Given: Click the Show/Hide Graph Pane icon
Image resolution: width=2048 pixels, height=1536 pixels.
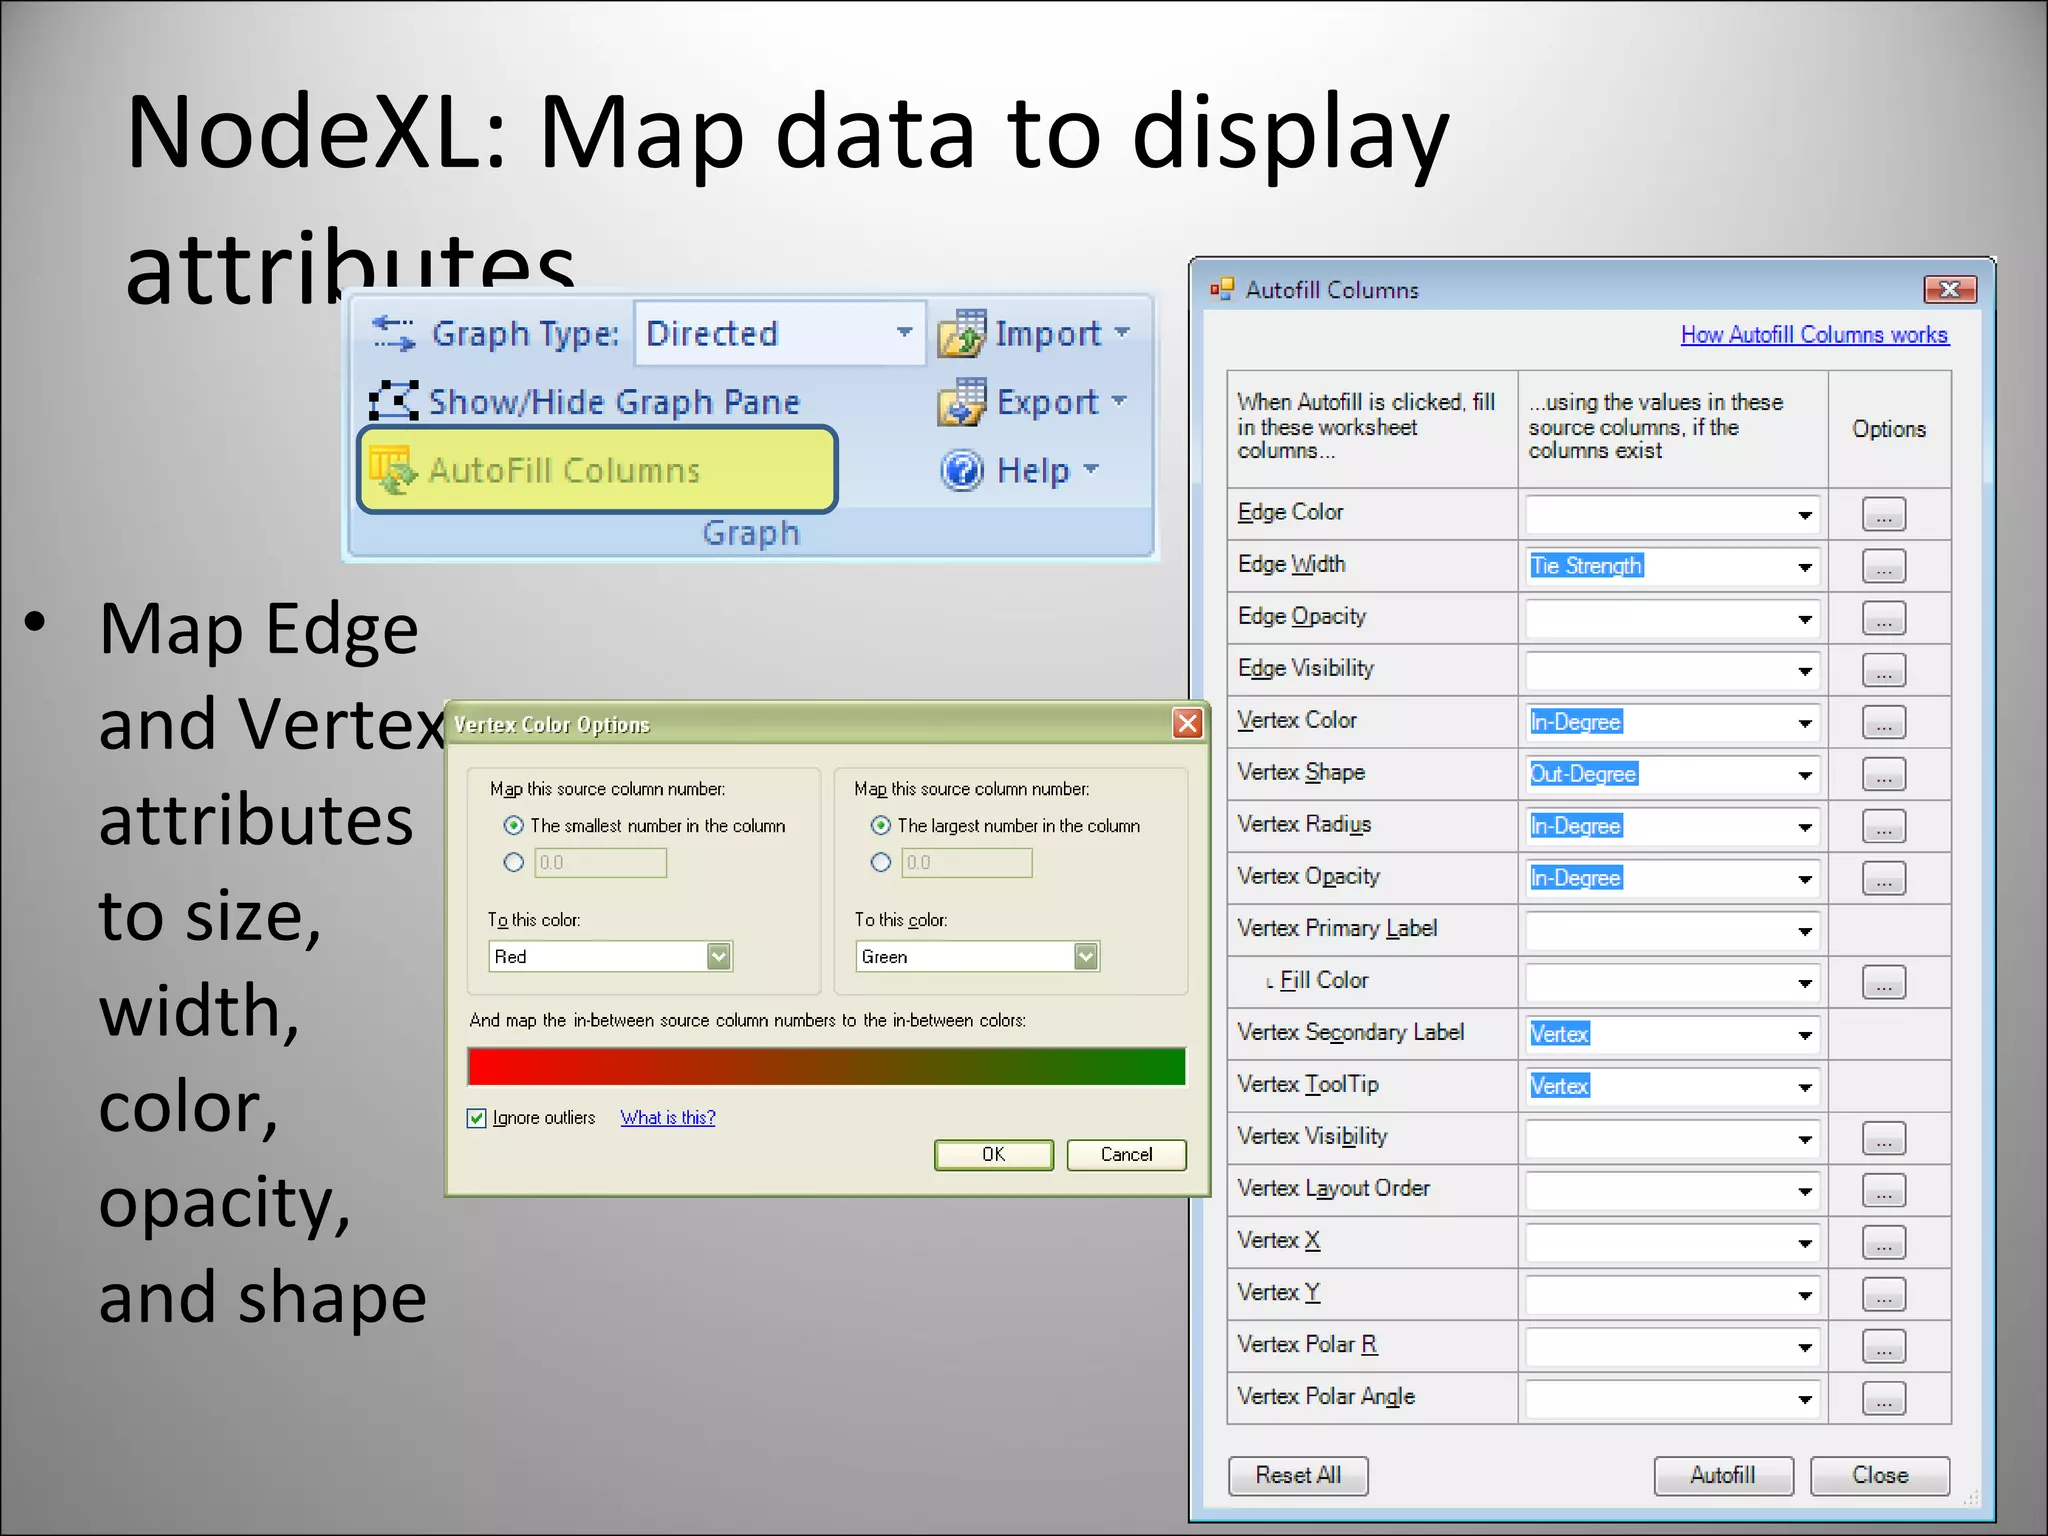Looking at the screenshot, I should tap(393, 401).
